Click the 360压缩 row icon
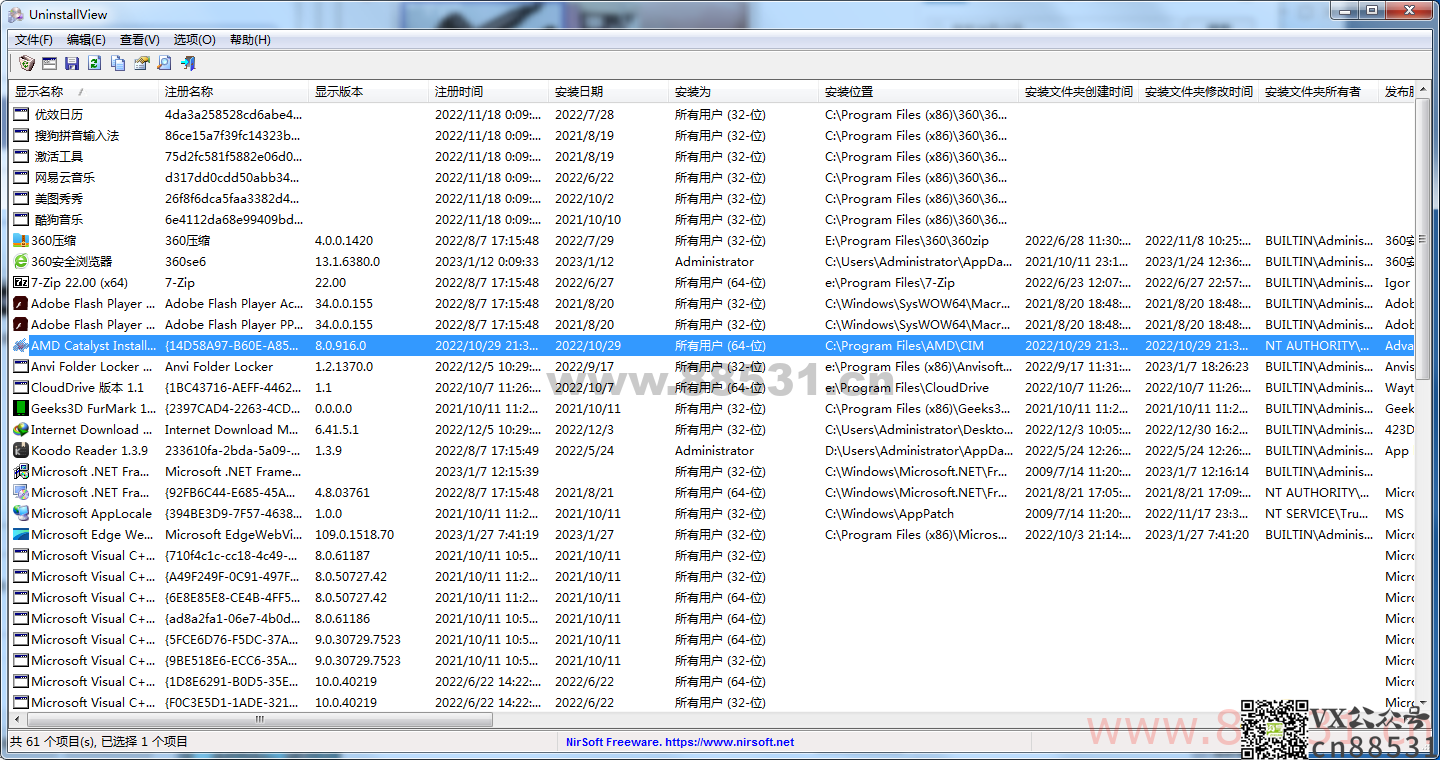1440x760 pixels. (x=21, y=240)
